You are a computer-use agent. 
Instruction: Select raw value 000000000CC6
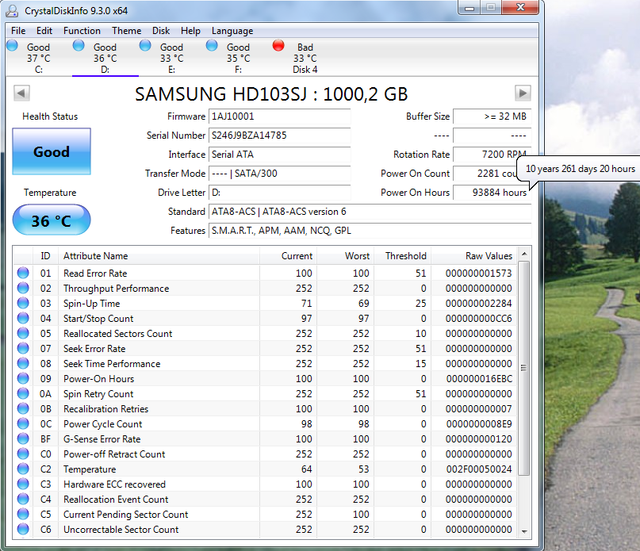pos(478,318)
